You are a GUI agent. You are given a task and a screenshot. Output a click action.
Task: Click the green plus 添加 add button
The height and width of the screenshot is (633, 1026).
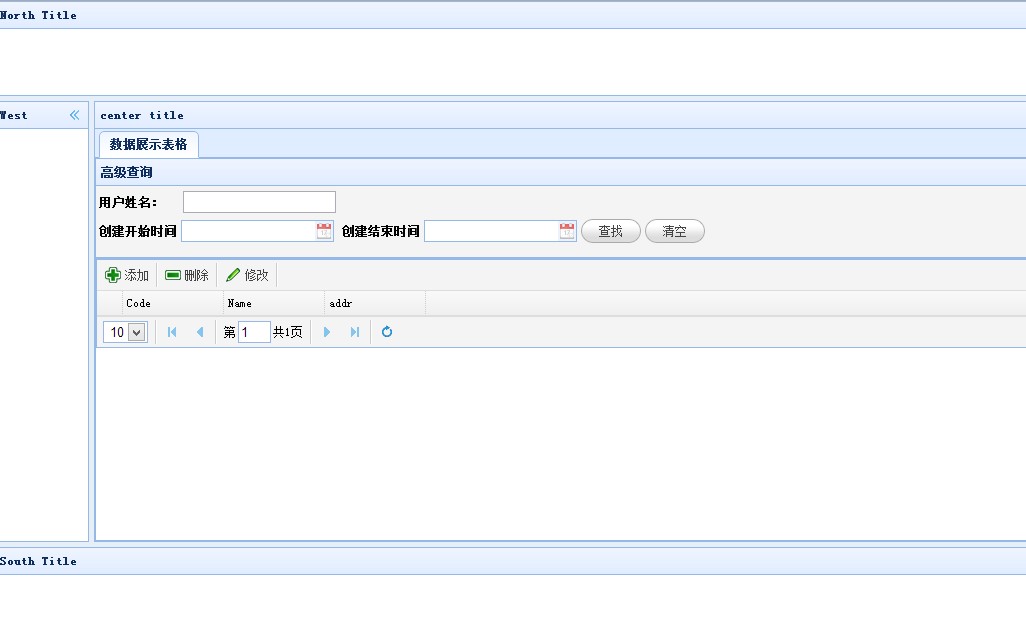point(127,275)
